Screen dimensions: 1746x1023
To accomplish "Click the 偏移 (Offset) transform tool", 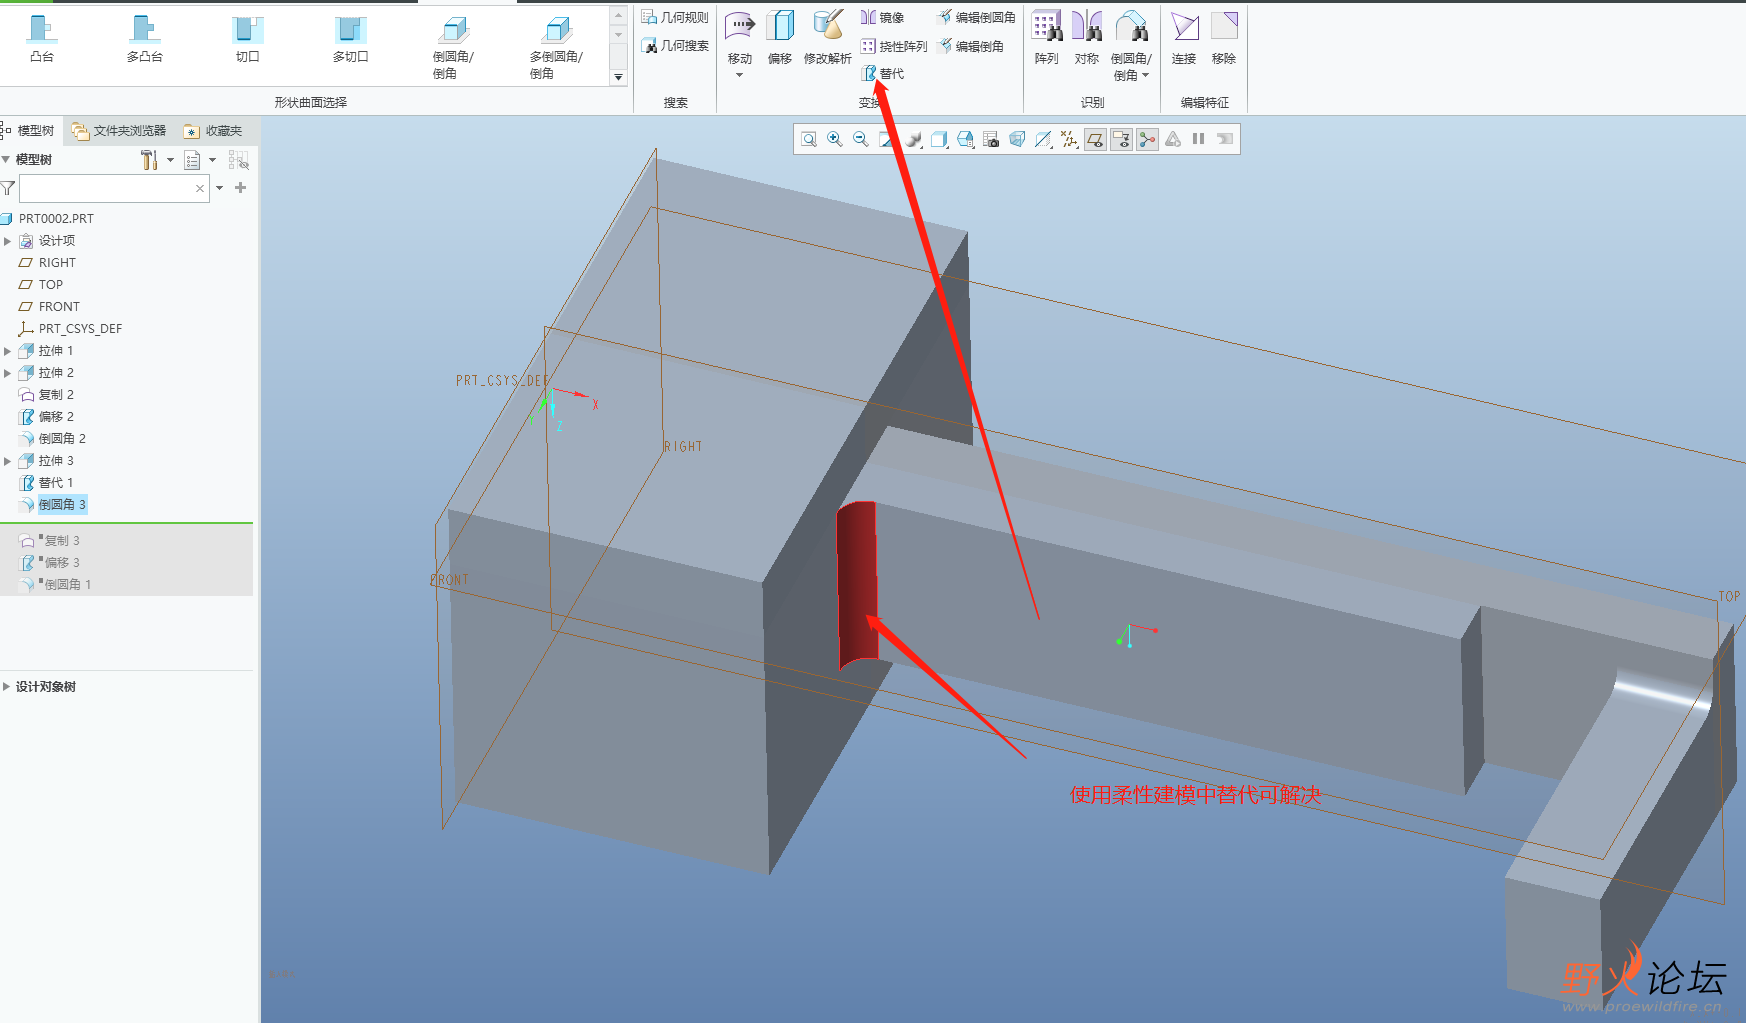I will pos(780,38).
